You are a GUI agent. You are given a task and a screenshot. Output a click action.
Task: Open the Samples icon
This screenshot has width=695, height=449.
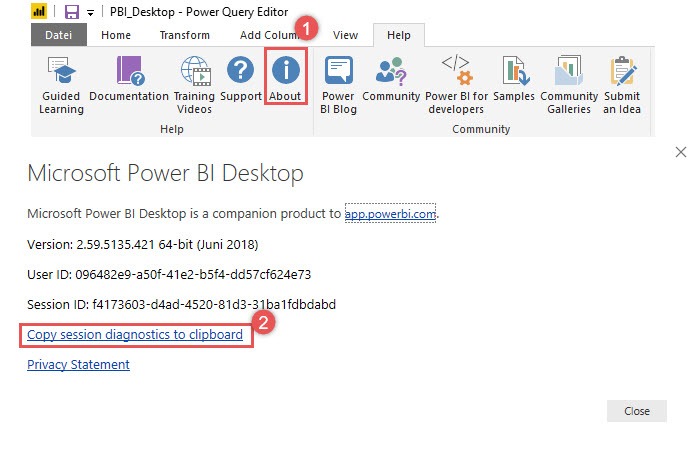click(514, 78)
